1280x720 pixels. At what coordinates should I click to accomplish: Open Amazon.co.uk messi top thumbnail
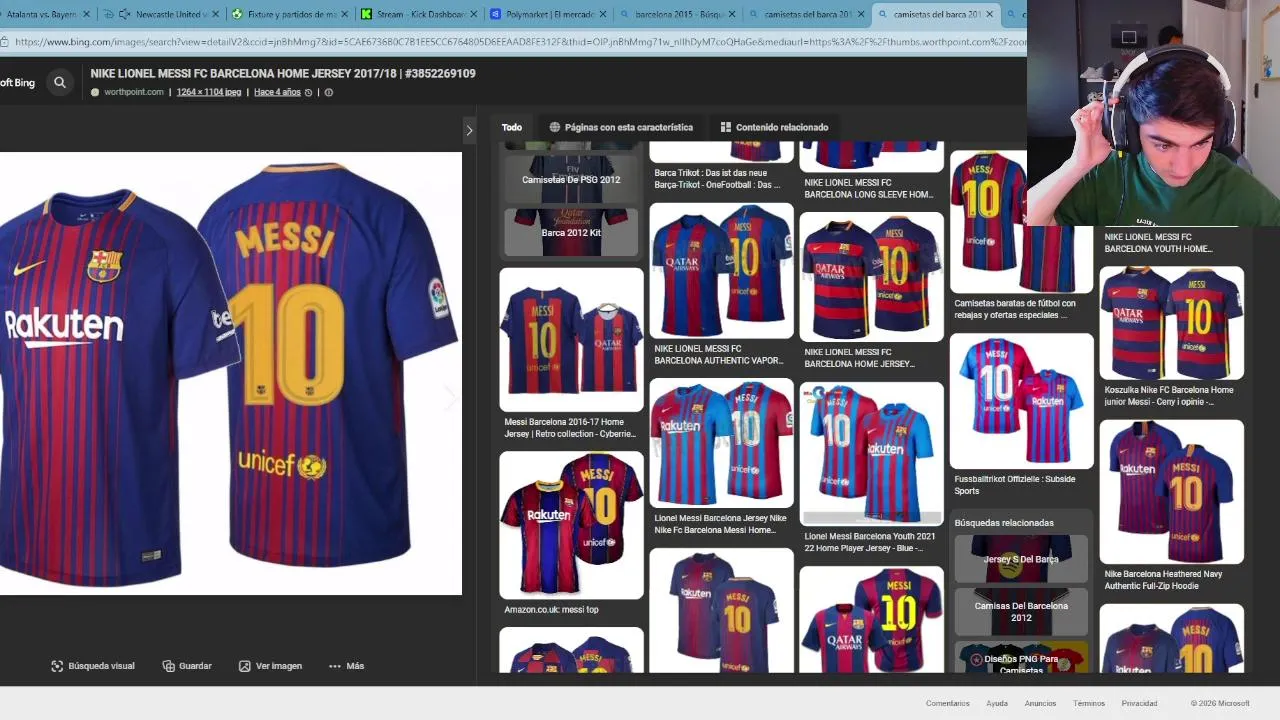(x=571, y=525)
